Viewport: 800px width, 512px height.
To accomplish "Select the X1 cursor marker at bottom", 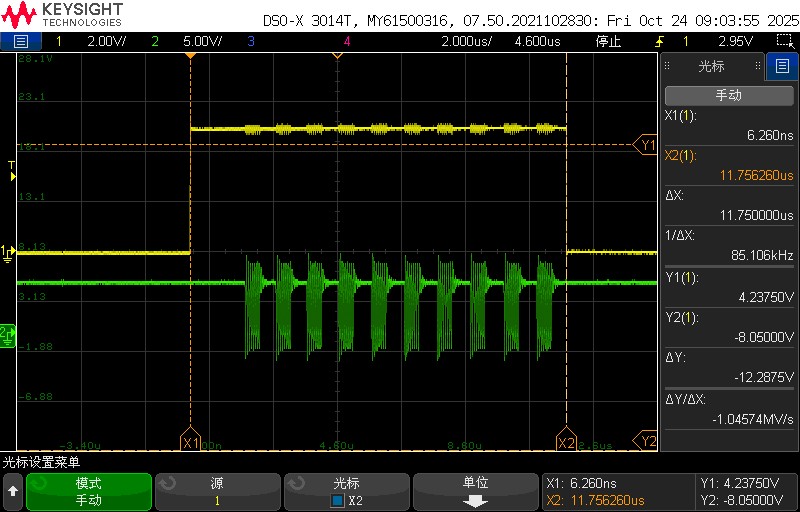I will click(190, 441).
